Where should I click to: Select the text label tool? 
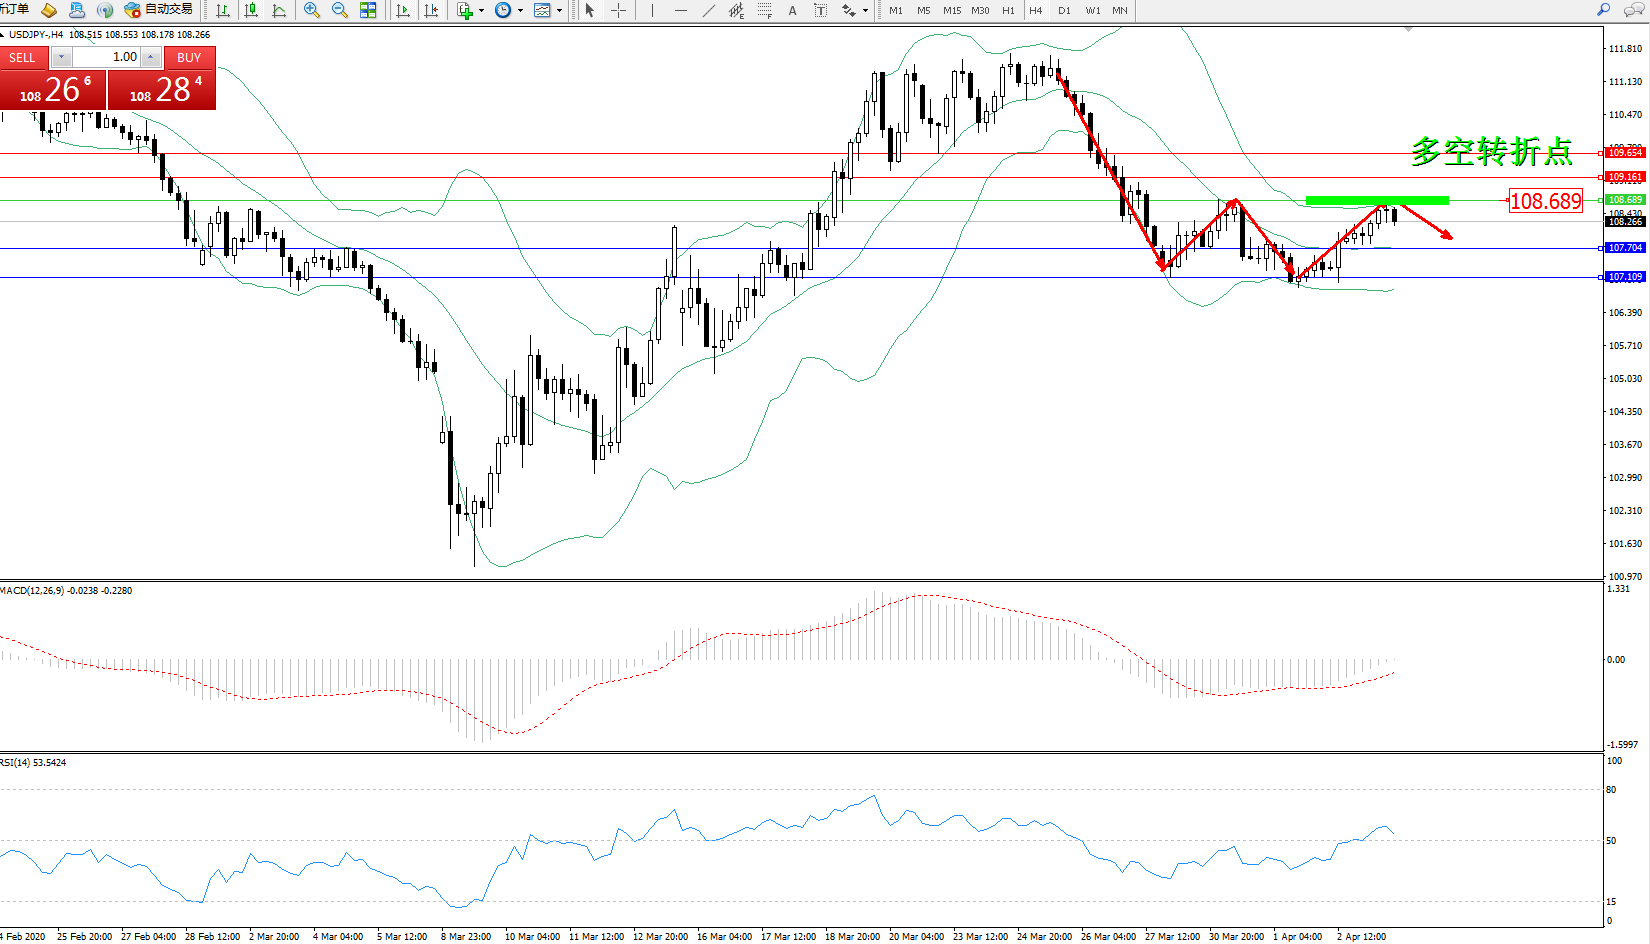793,10
